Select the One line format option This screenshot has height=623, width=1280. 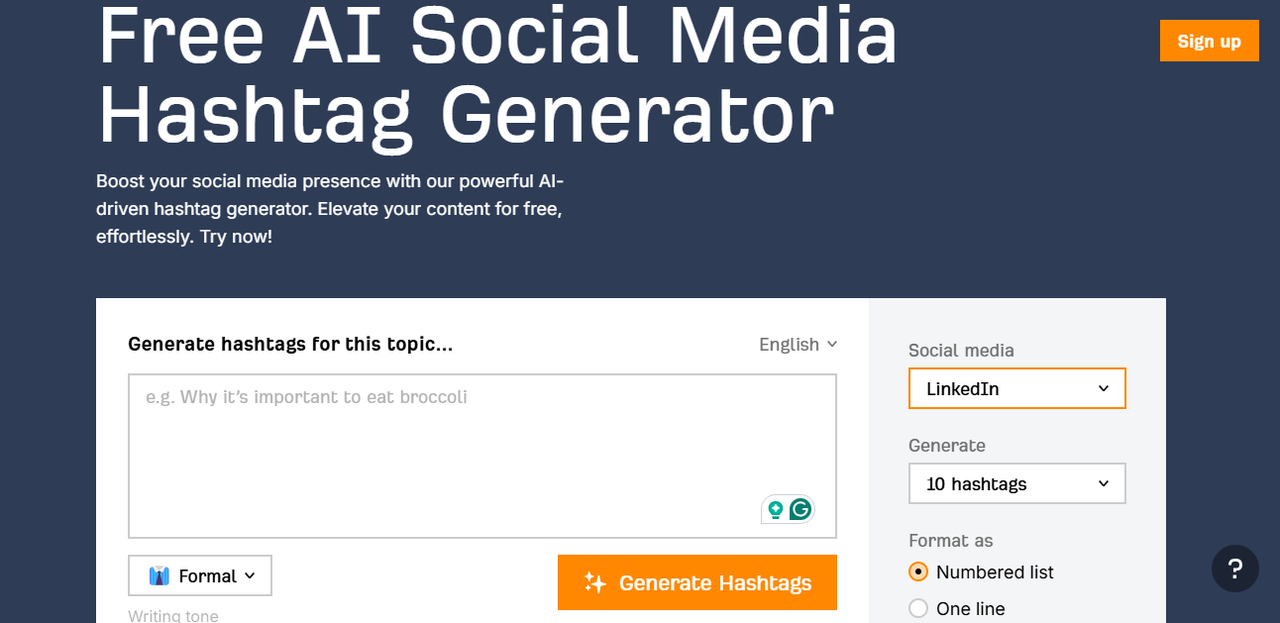[x=918, y=608]
